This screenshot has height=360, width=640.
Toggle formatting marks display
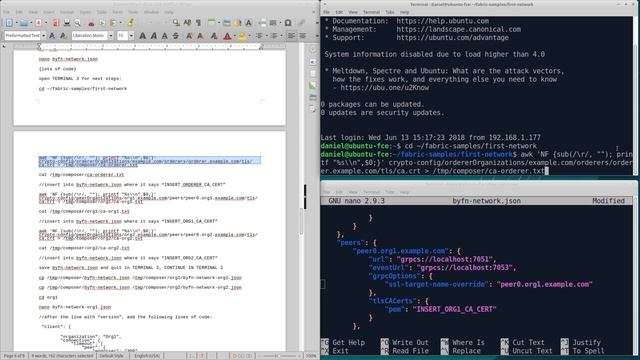[x=198, y=23]
